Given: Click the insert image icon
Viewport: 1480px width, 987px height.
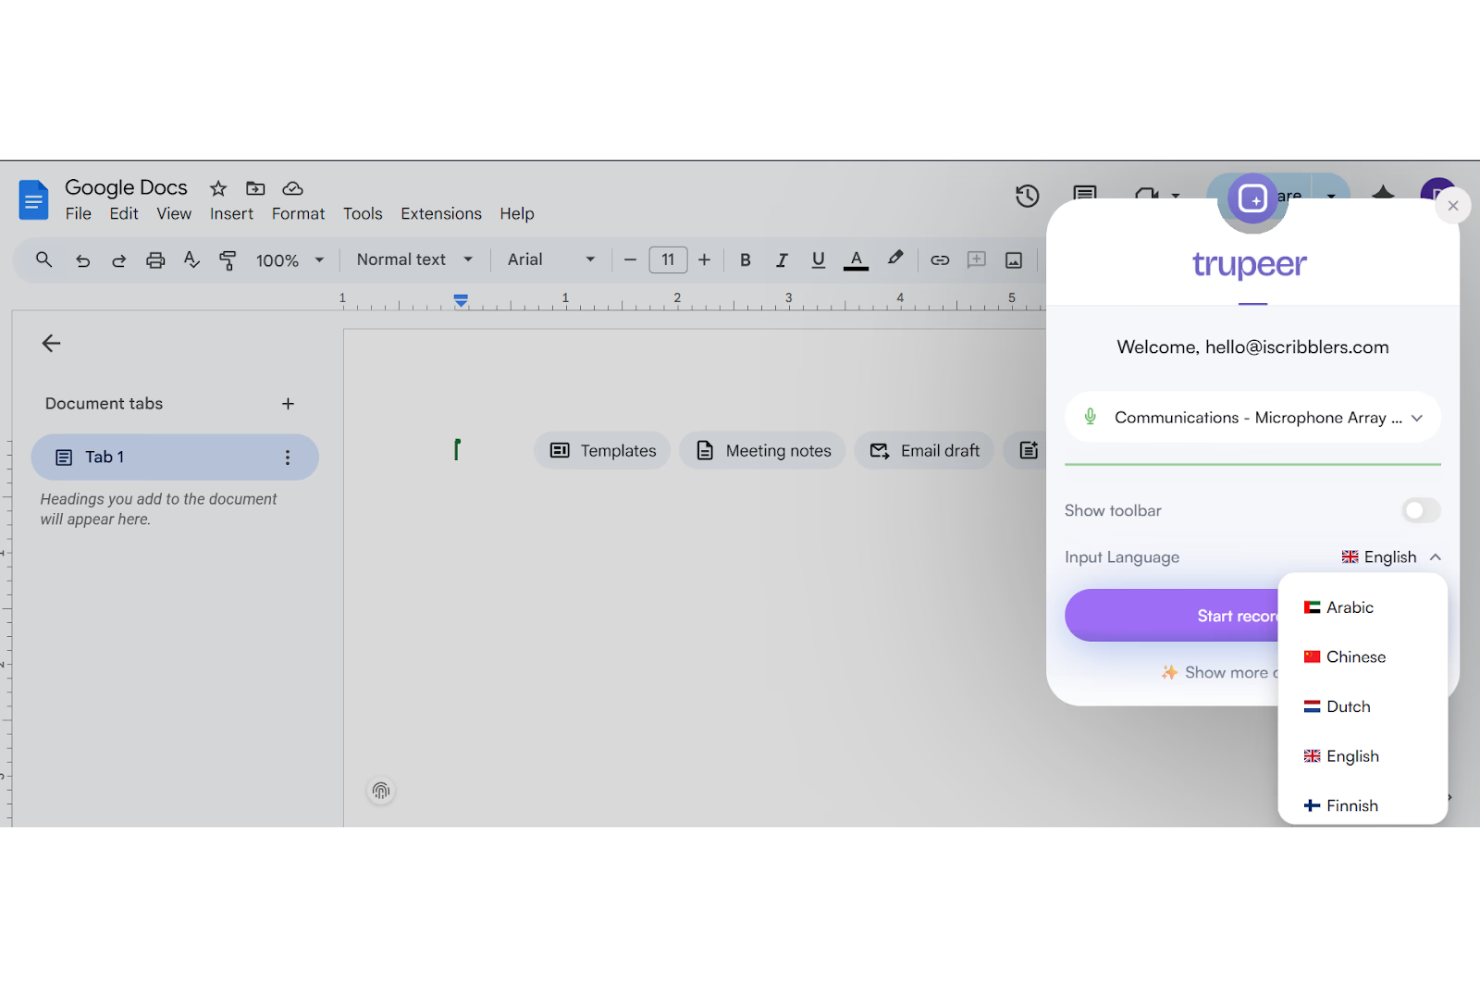Looking at the screenshot, I should [1013, 259].
